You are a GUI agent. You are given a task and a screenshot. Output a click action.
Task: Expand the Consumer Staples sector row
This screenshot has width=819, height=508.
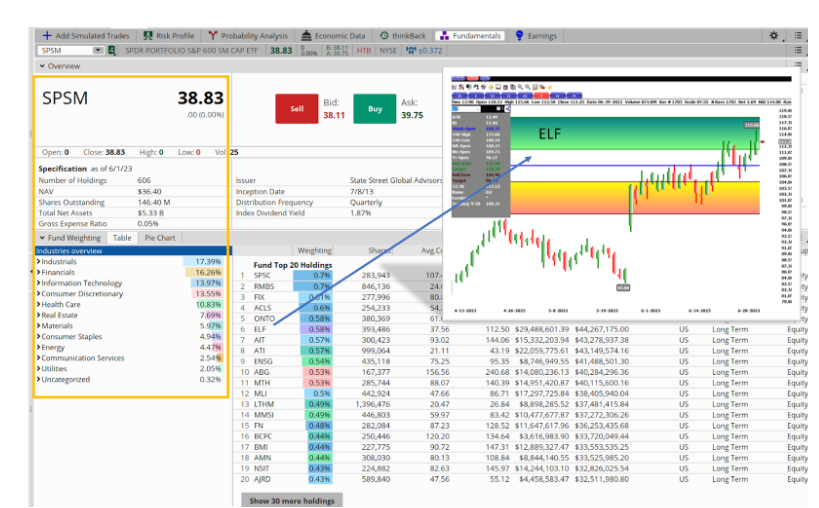coord(38,336)
